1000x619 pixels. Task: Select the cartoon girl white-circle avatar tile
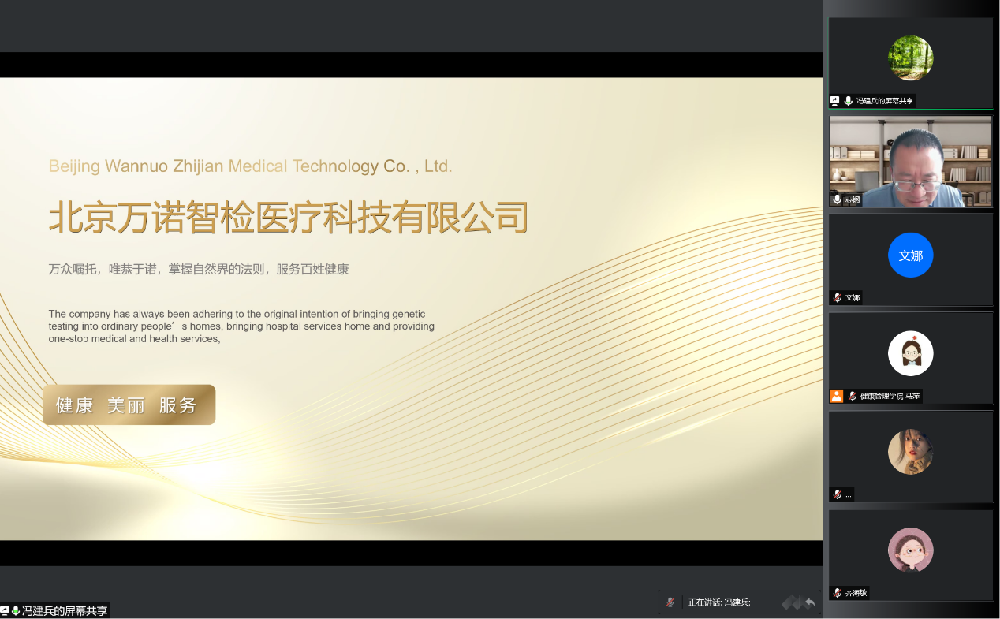click(x=911, y=358)
